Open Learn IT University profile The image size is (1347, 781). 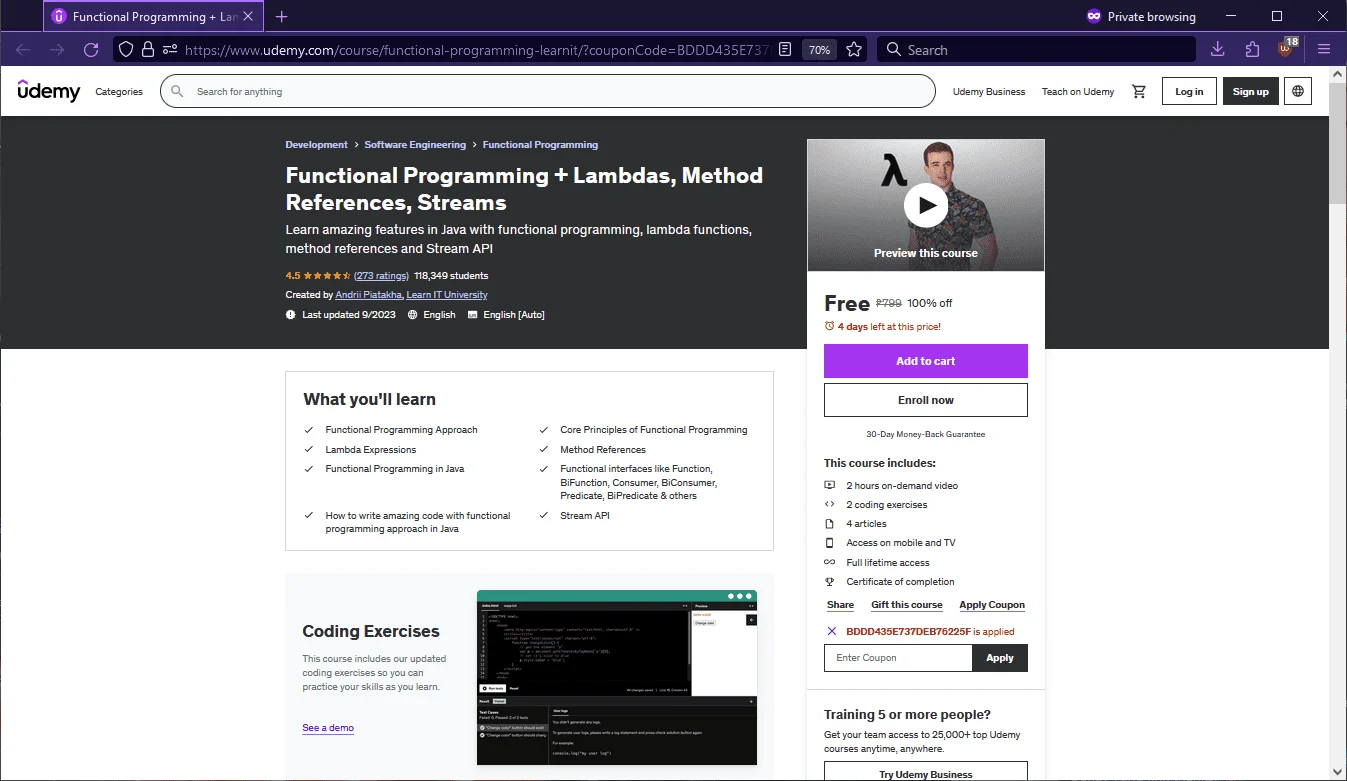point(447,295)
